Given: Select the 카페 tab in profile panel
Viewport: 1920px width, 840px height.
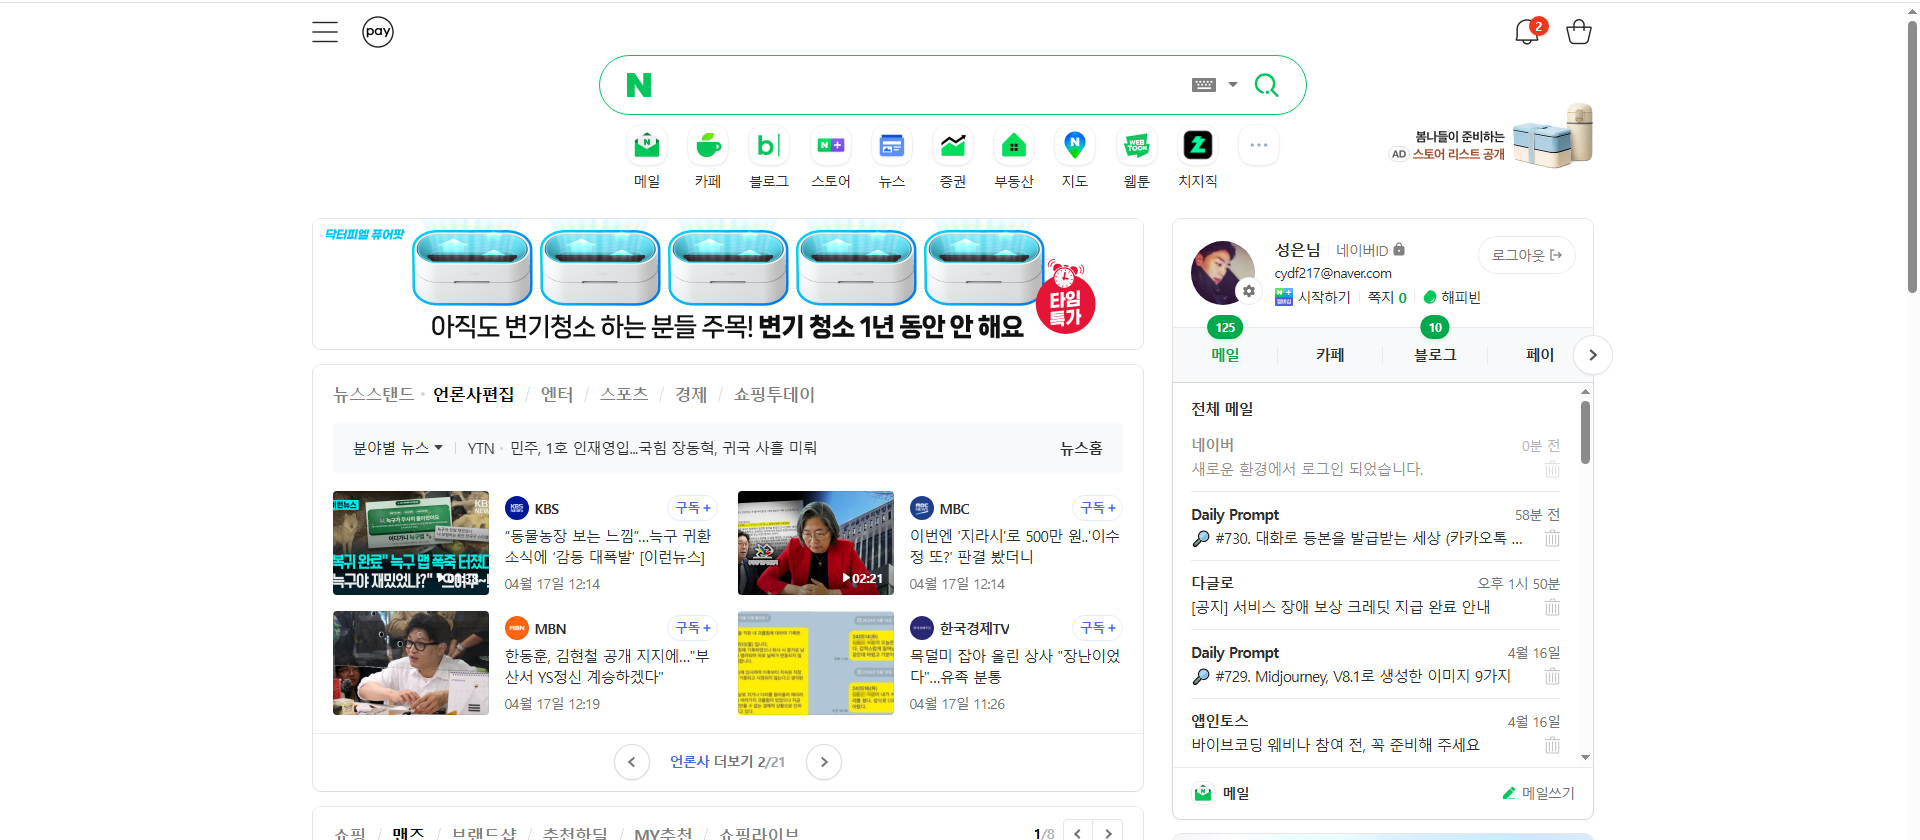Looking at the screenshot, I should click(x=1330, y=355).
